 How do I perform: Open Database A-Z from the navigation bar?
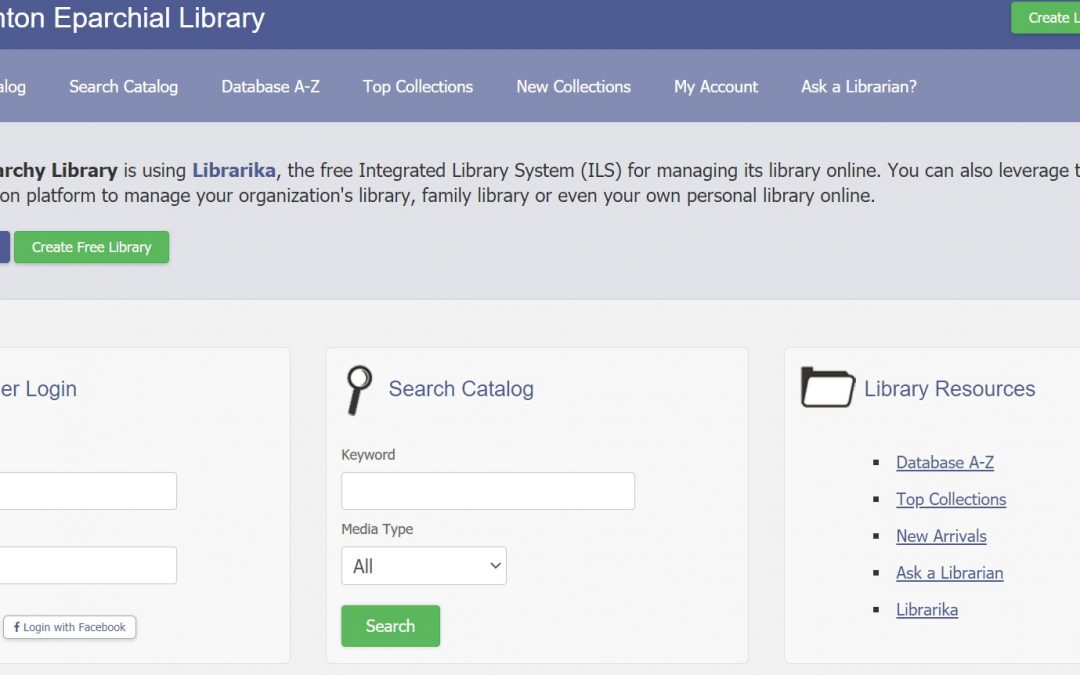[270, 86]
